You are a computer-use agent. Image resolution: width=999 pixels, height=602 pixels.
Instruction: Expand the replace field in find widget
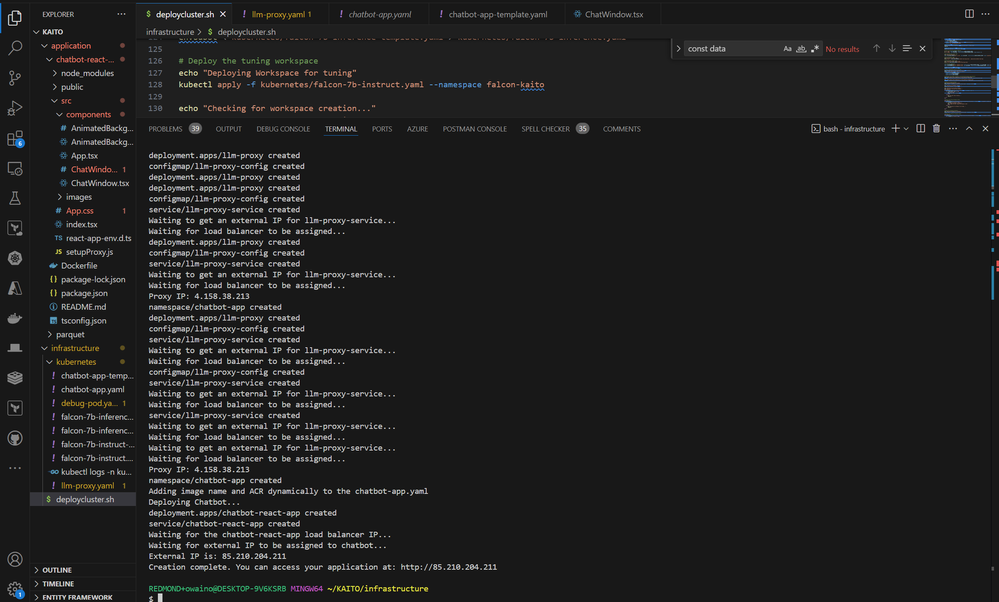point(678,48)
